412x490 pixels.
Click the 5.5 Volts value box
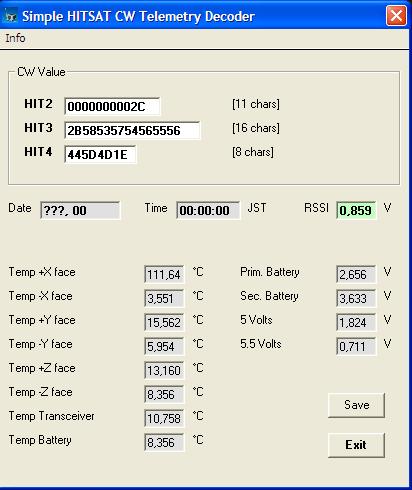[356, 346]
